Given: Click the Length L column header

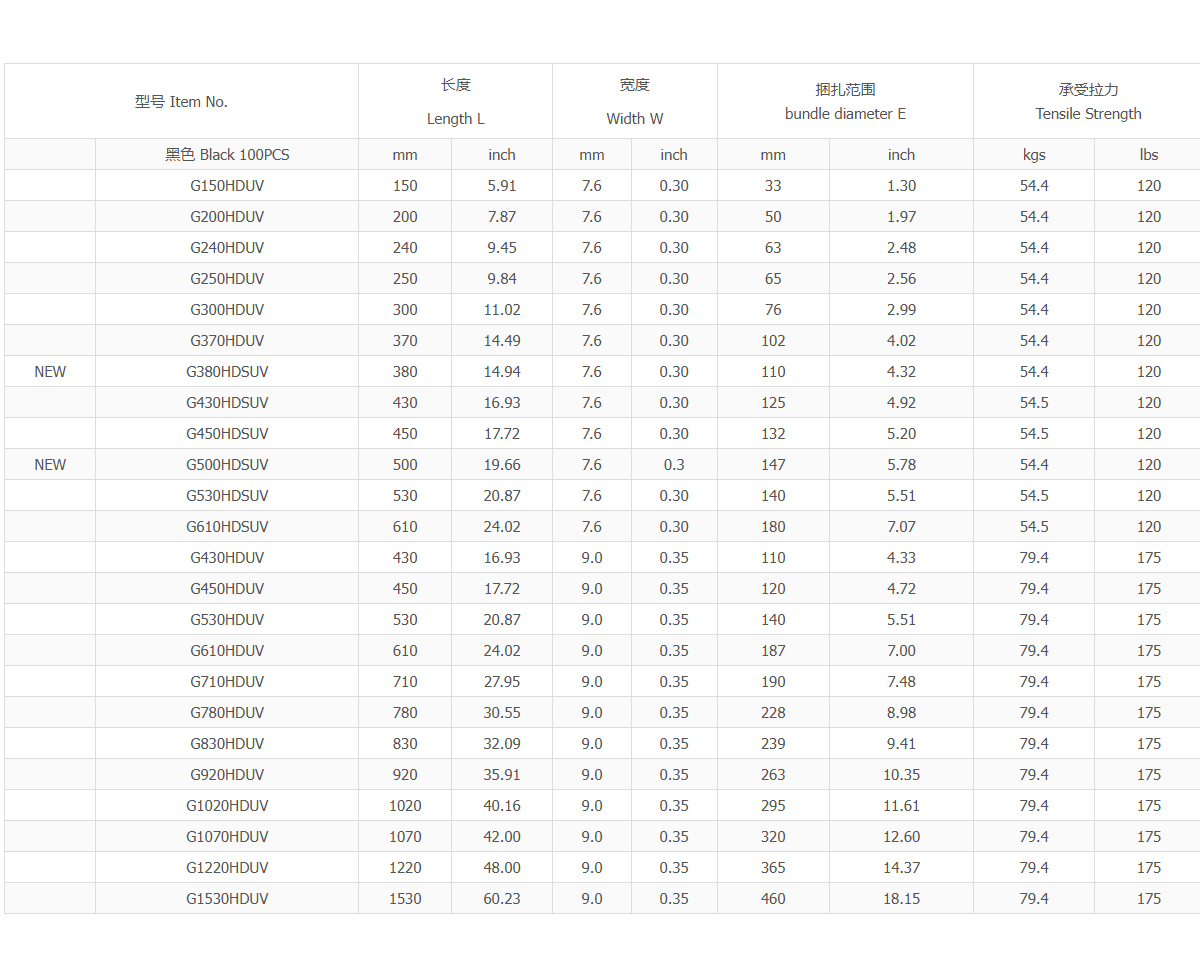Looking at the screenshot, I should pos(455,102).
